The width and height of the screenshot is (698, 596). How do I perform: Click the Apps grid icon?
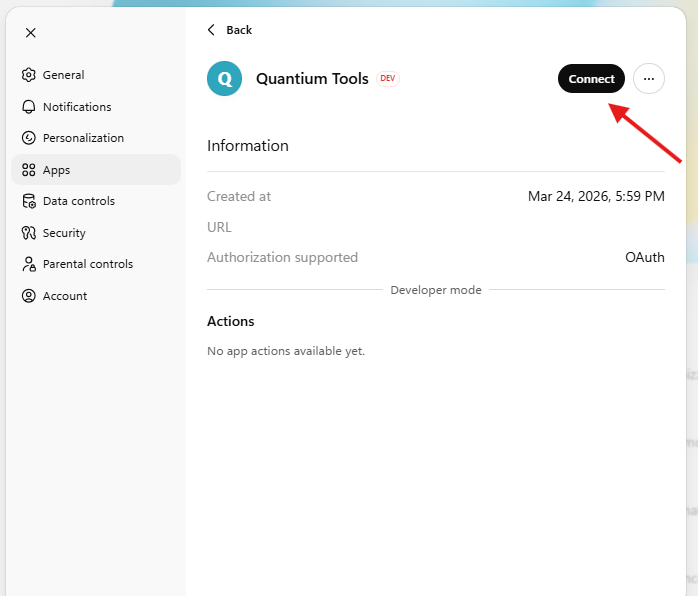pos(28,170)
